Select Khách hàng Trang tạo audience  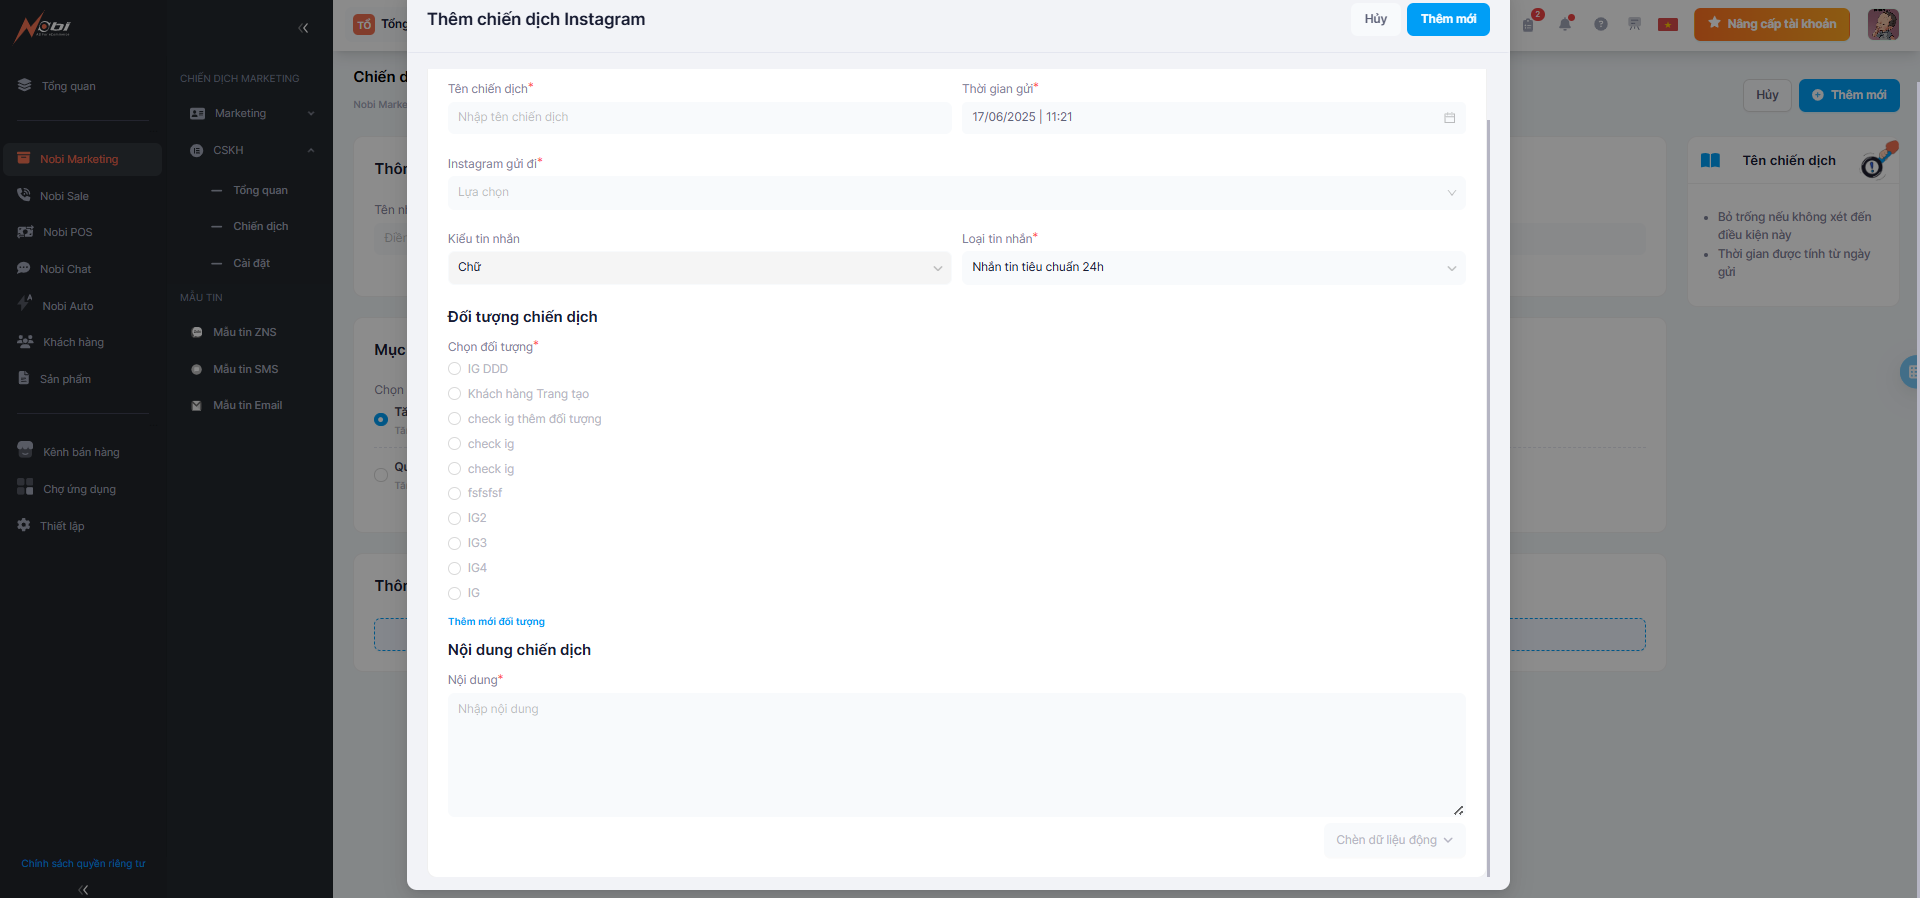click(x=455, y=394)
